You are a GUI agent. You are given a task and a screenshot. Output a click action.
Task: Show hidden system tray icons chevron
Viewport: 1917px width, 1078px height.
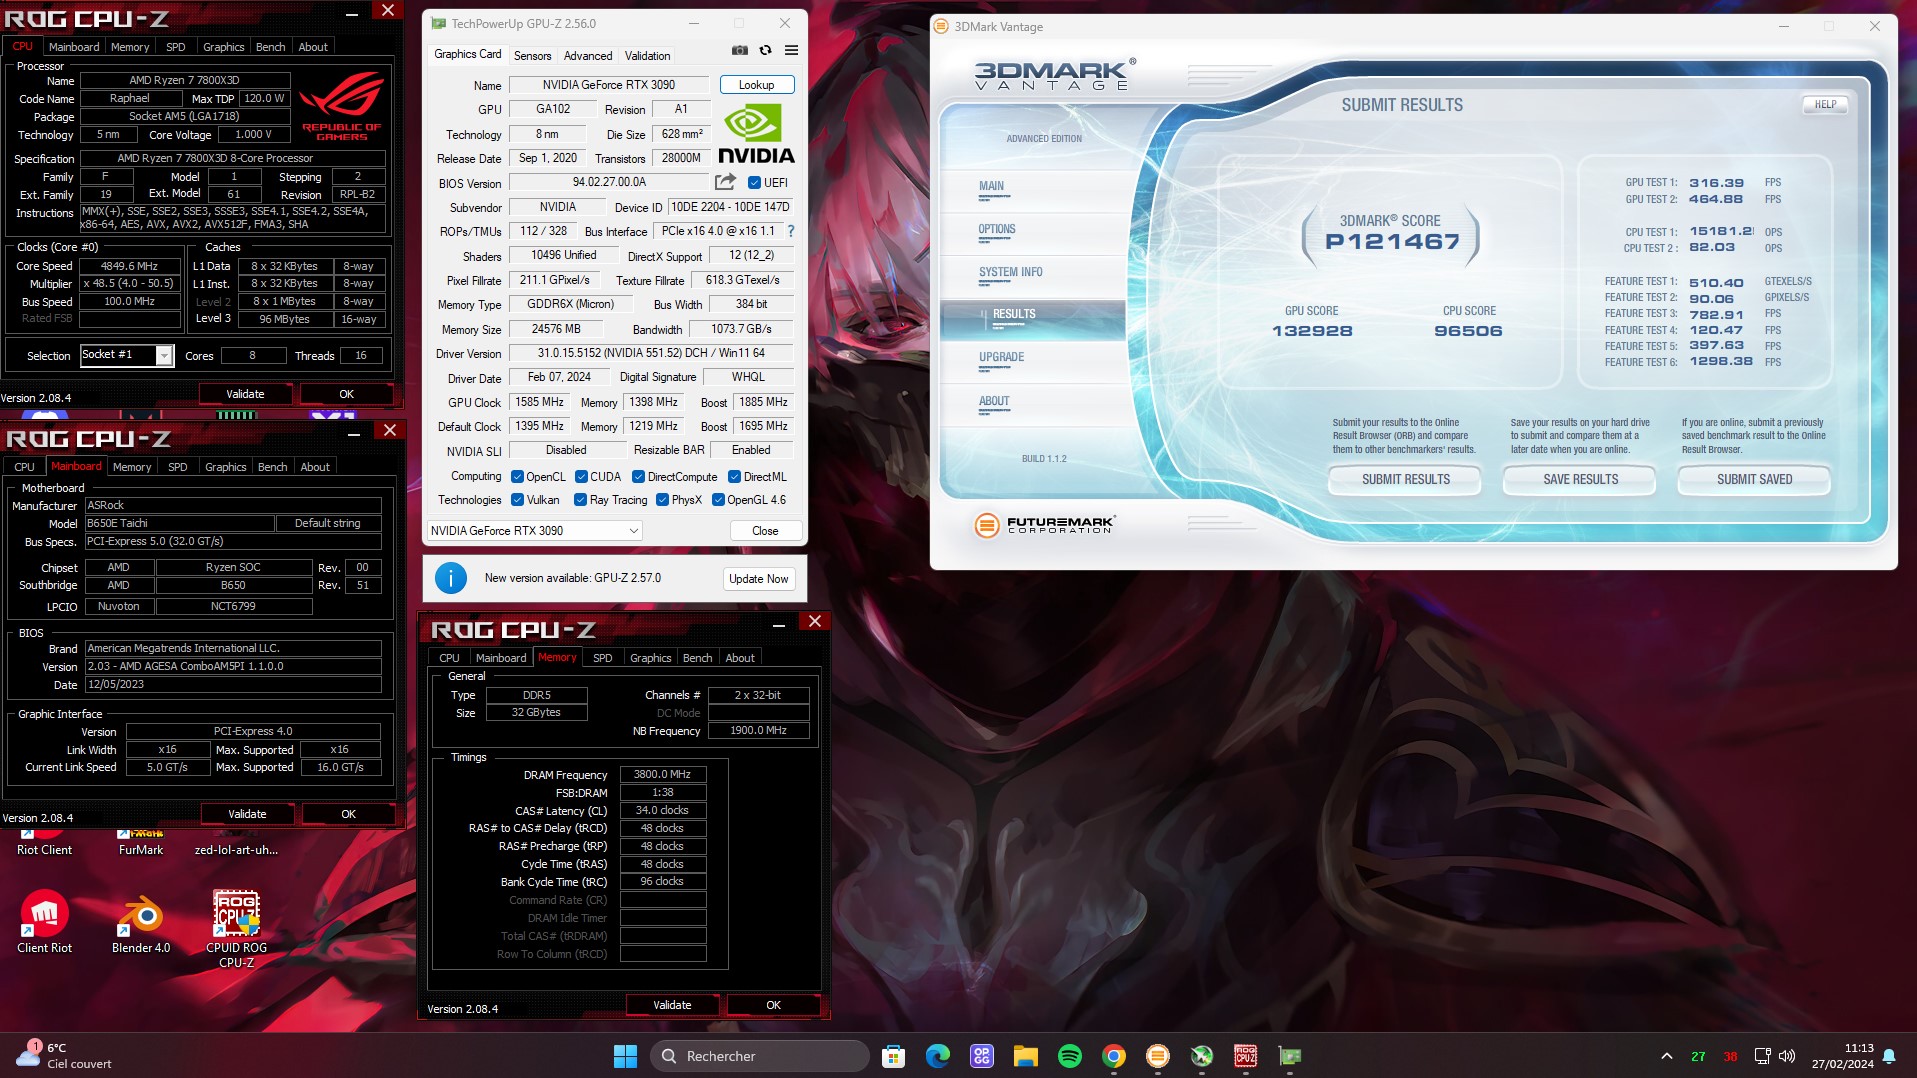[1666, 1056]
